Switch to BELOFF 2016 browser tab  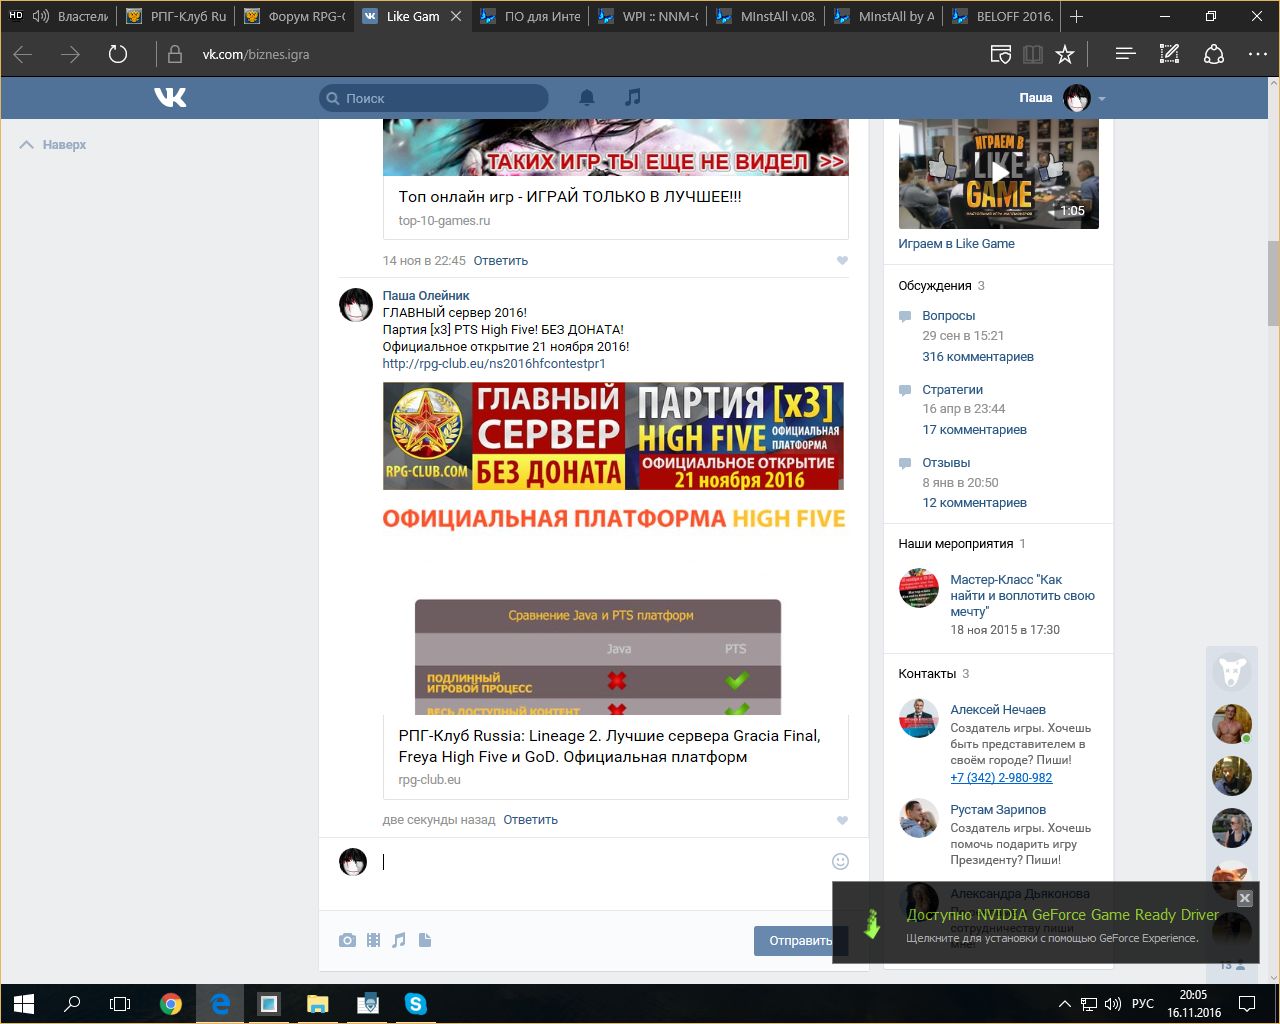pos(1003,16)
